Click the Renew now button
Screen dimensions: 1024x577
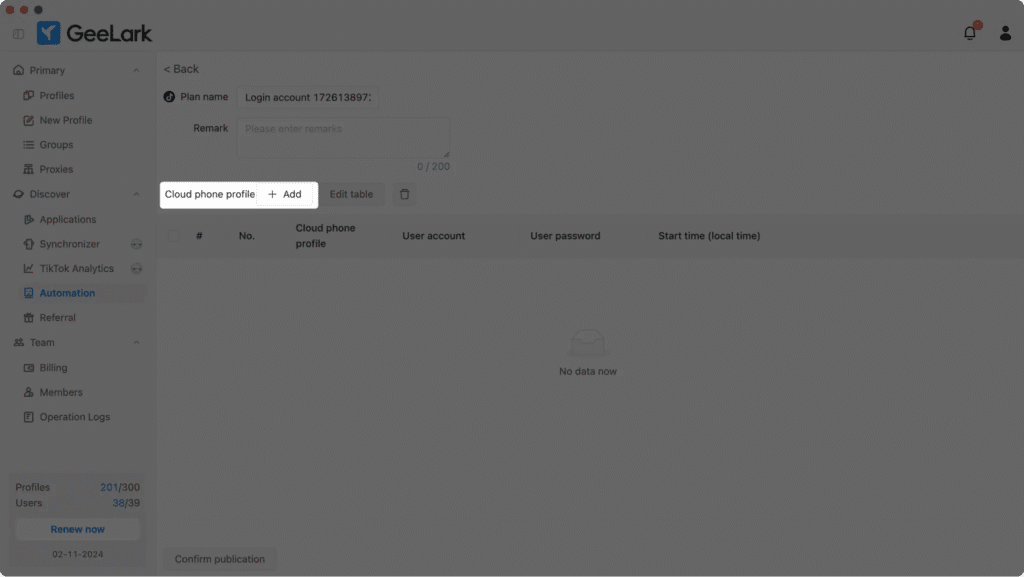[x=77, y=529]
